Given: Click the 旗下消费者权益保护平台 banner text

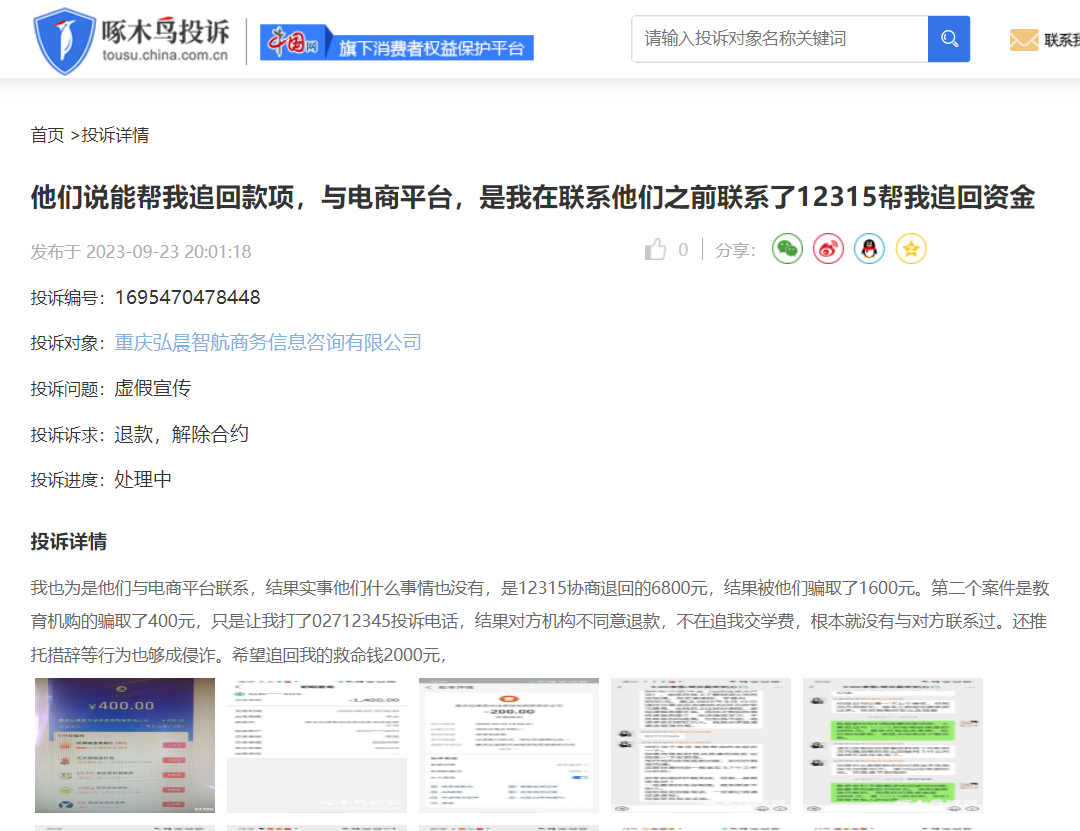Looking at the screenshot, I should 431,48.
